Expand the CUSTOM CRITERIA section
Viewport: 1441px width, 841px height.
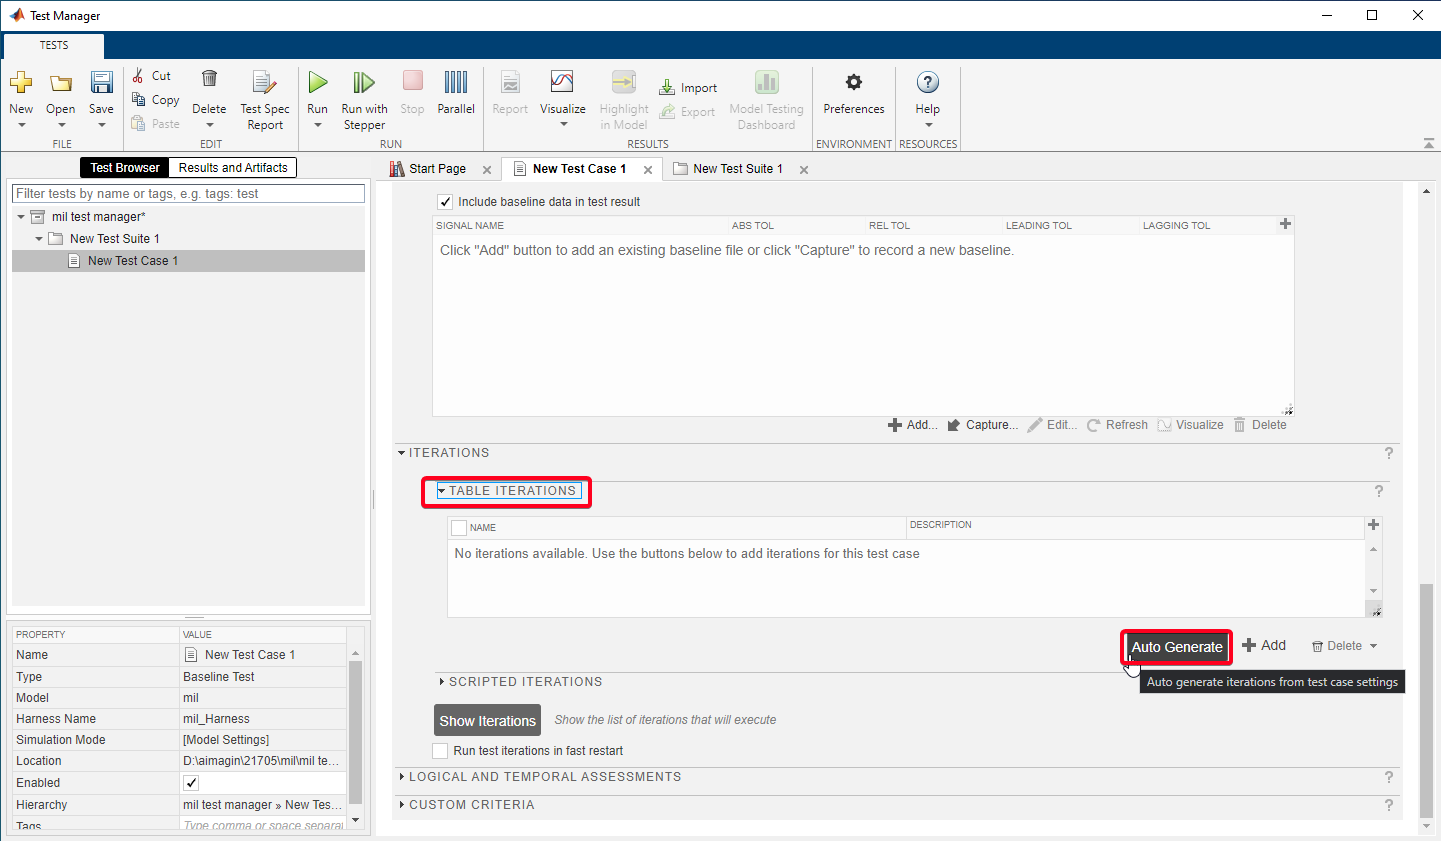[402, 805]
